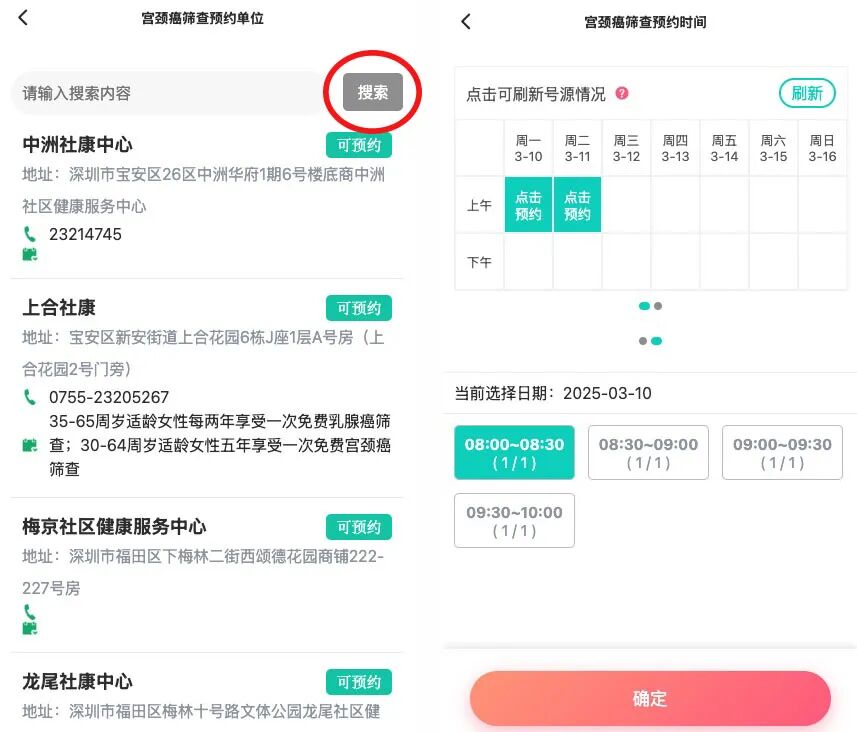Screen dimensions: 857x732
Task: Open the 龙尾社康中心 title
Action: (77, 682)
